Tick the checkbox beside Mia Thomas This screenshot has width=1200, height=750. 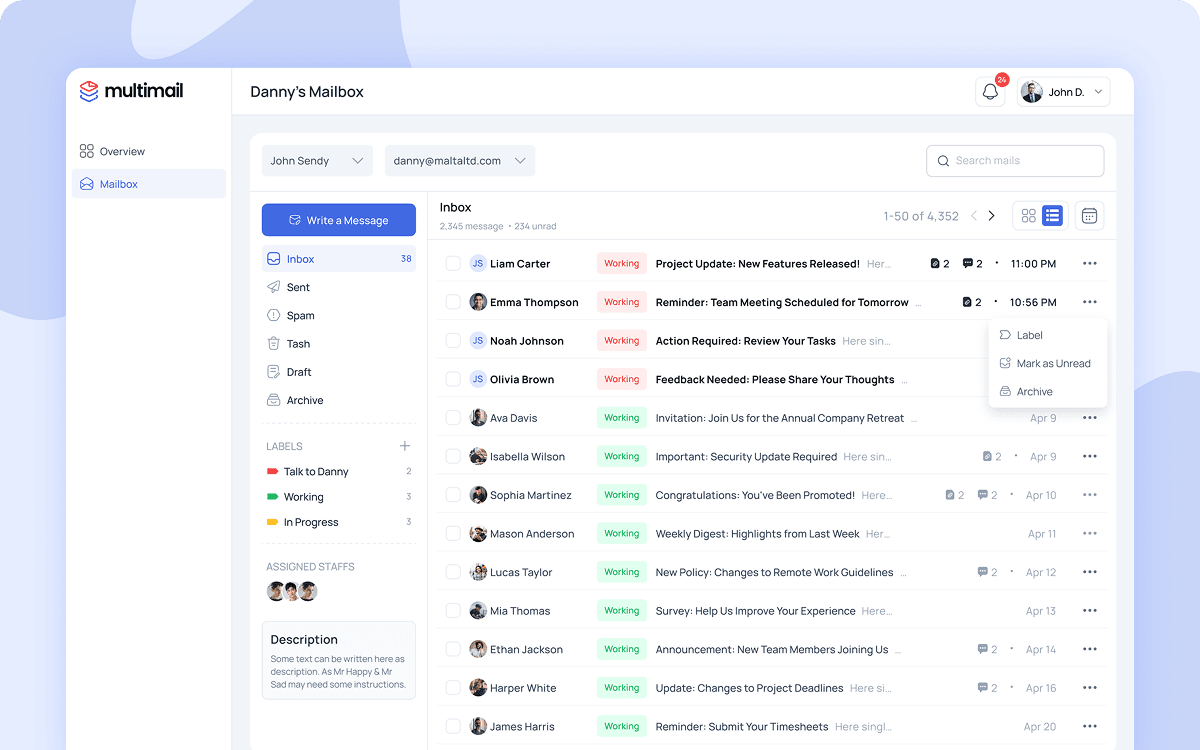(x=452, y=610)
